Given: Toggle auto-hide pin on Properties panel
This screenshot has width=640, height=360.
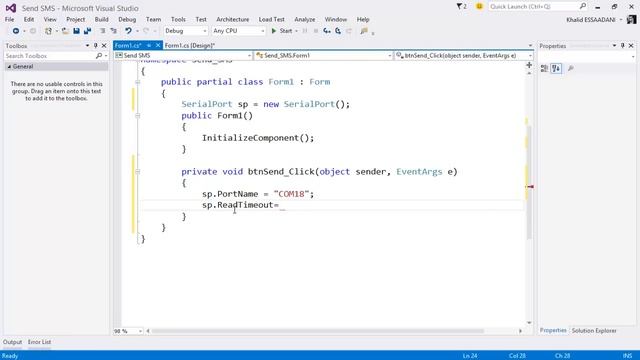Looking at the screenshot, I should coord(622,46).
